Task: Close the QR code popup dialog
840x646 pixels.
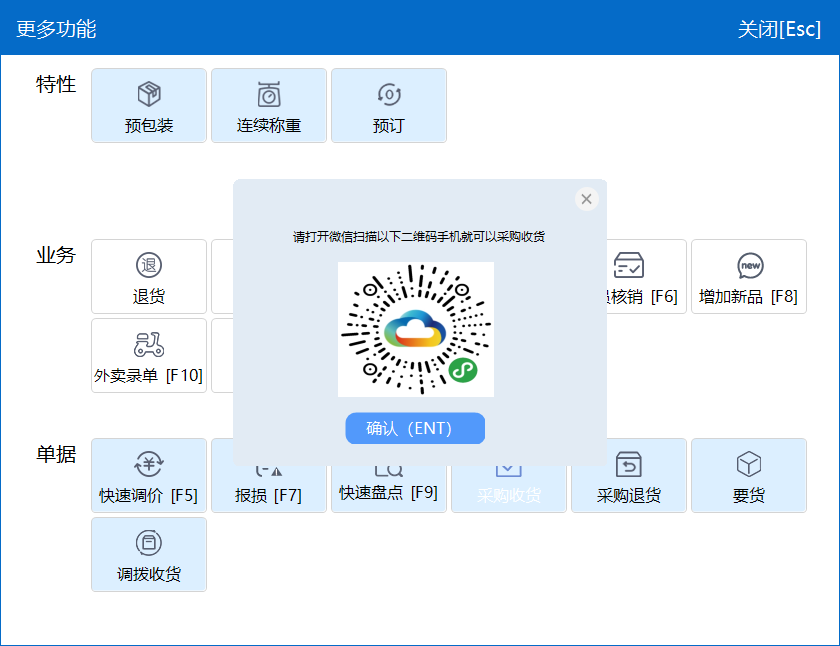Action: (587, 199)
